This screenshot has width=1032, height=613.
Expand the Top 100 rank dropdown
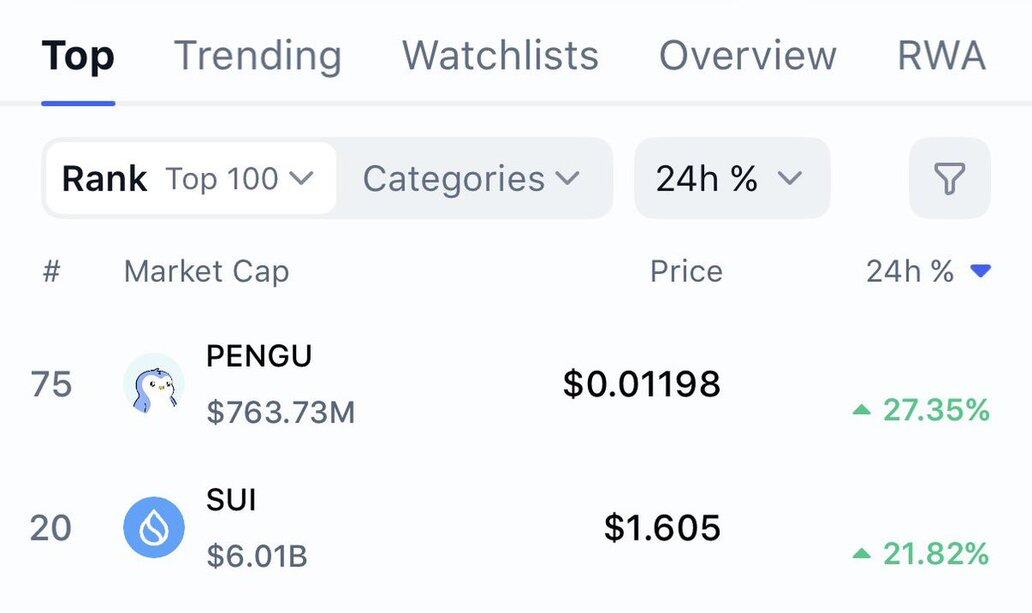239,179
